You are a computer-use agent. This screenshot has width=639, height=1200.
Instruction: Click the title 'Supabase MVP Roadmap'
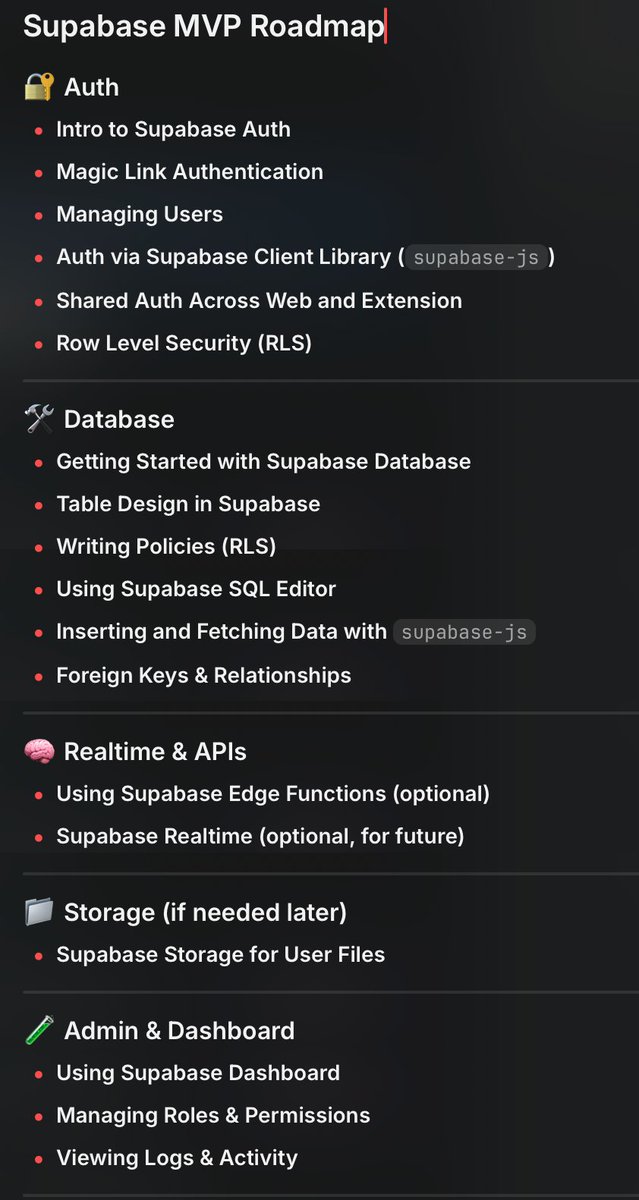coord(204,26)
